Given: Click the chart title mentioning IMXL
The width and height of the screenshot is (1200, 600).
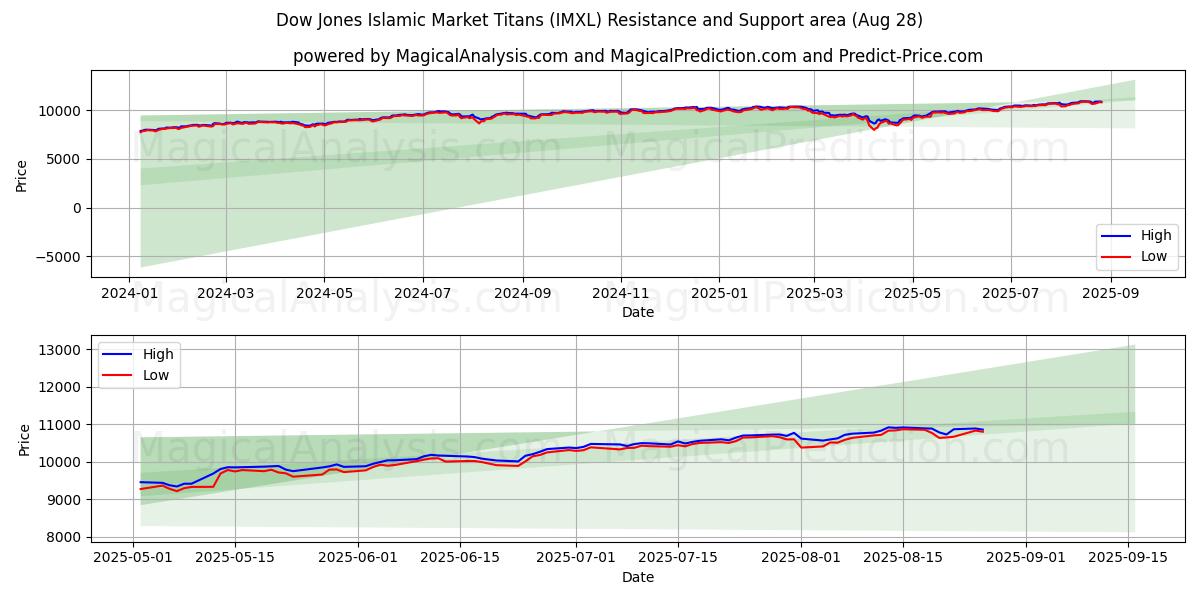Looking at the screenshot, I should click(599, 20).
